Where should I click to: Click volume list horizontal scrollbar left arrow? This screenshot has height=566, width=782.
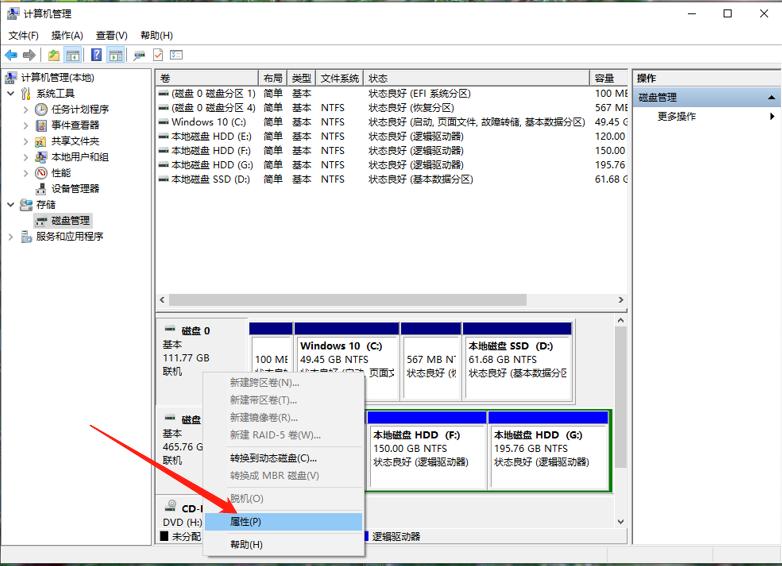click(162, 300)
